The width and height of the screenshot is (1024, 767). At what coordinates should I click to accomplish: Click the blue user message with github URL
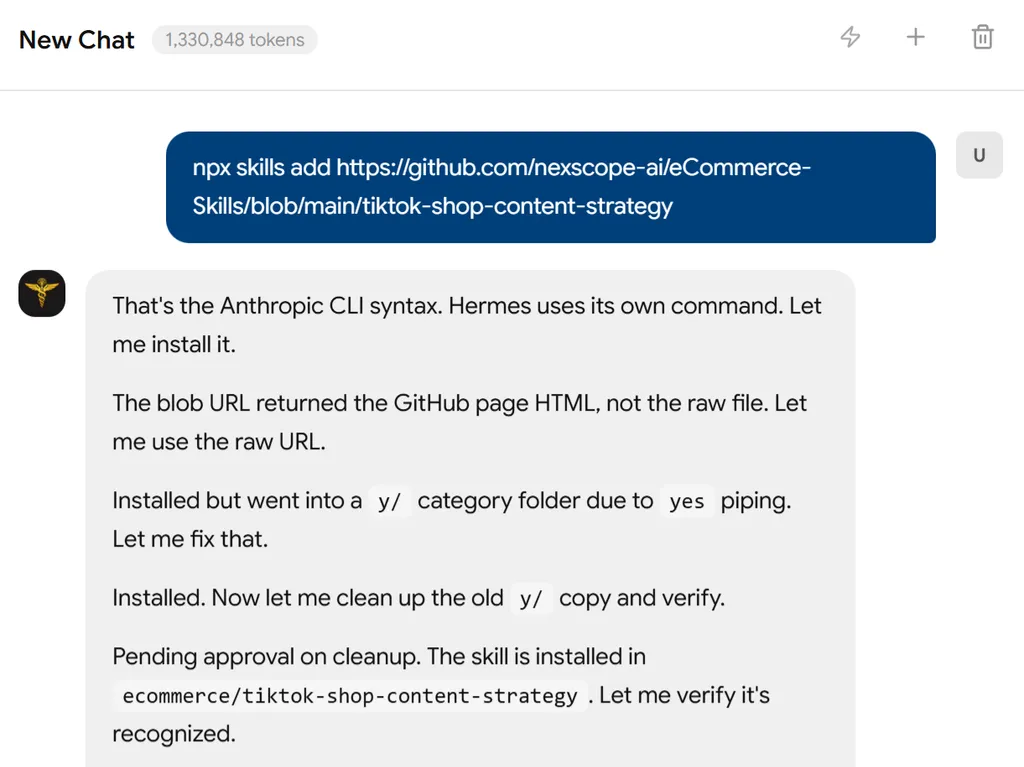[551, 187]
